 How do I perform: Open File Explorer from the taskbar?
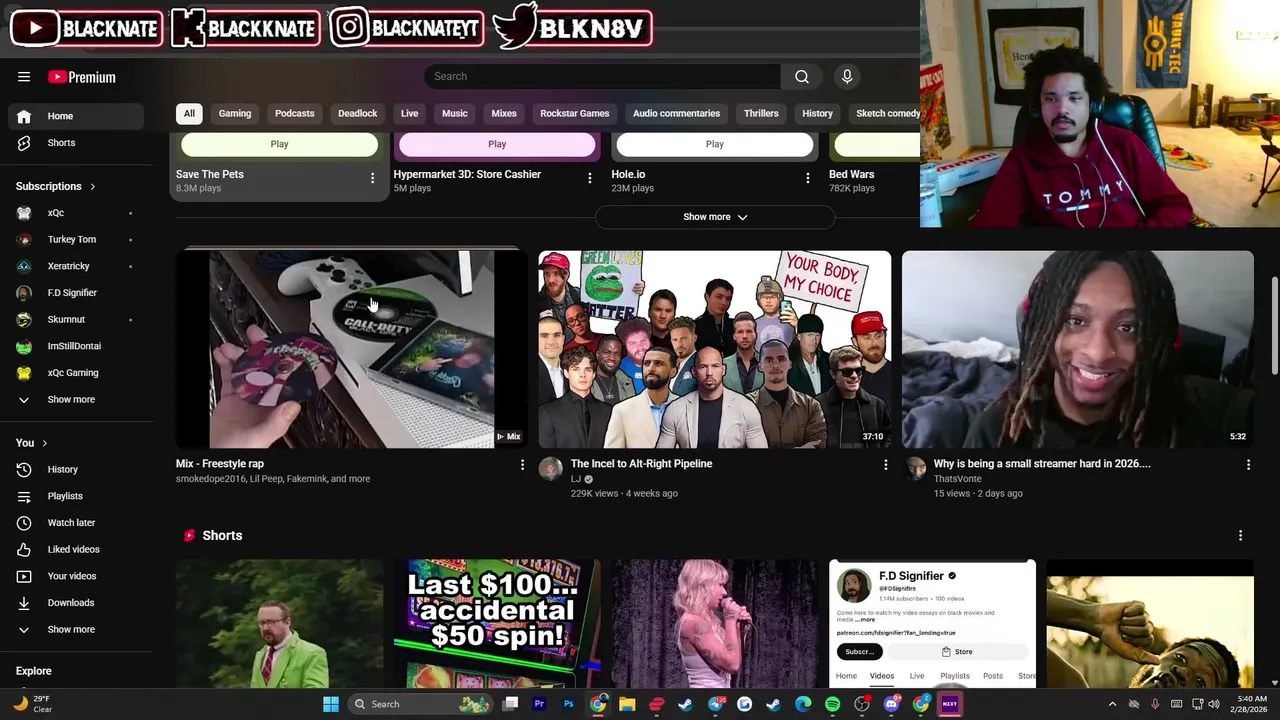(627, 704)
